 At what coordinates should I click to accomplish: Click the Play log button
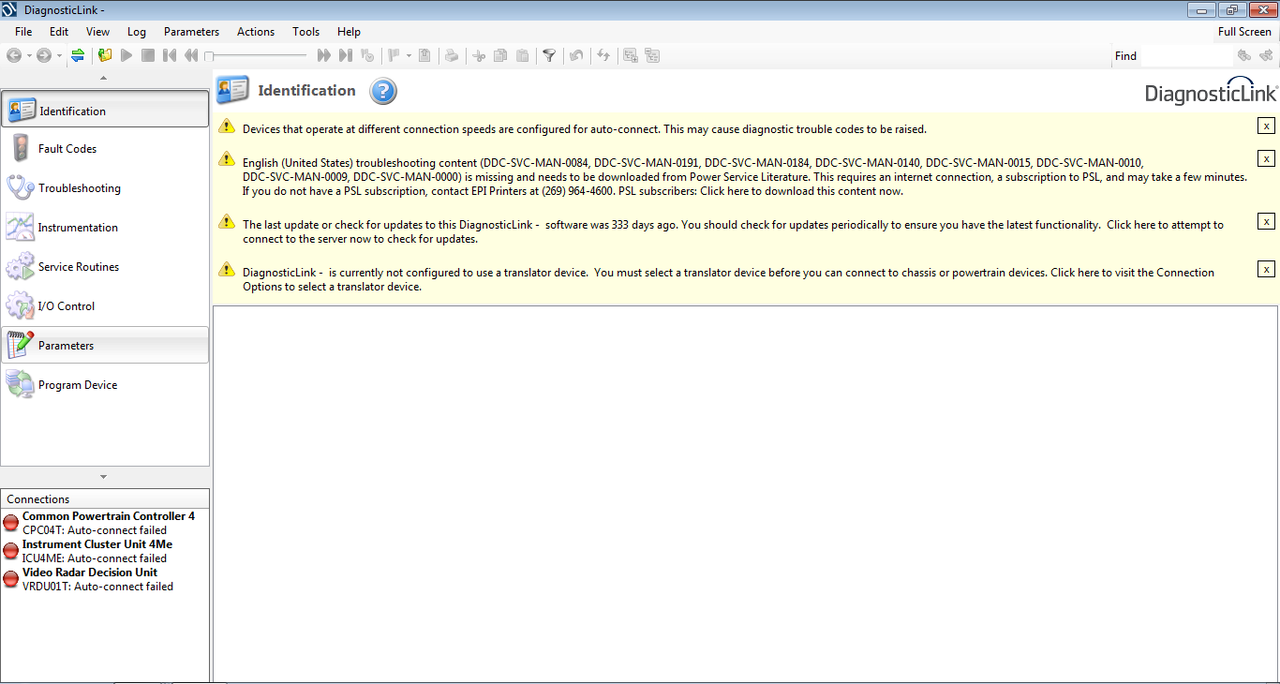pos(126,56)
